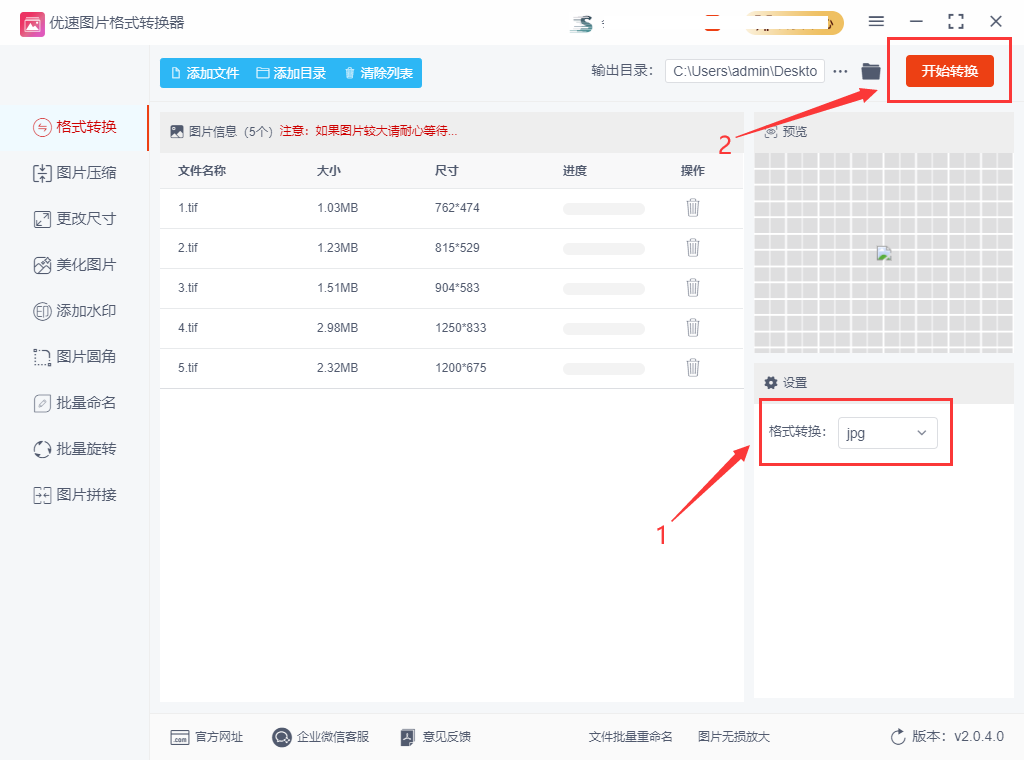Click 添加文件 to add files
1024x760 pixels.
(x=205, y=73)
